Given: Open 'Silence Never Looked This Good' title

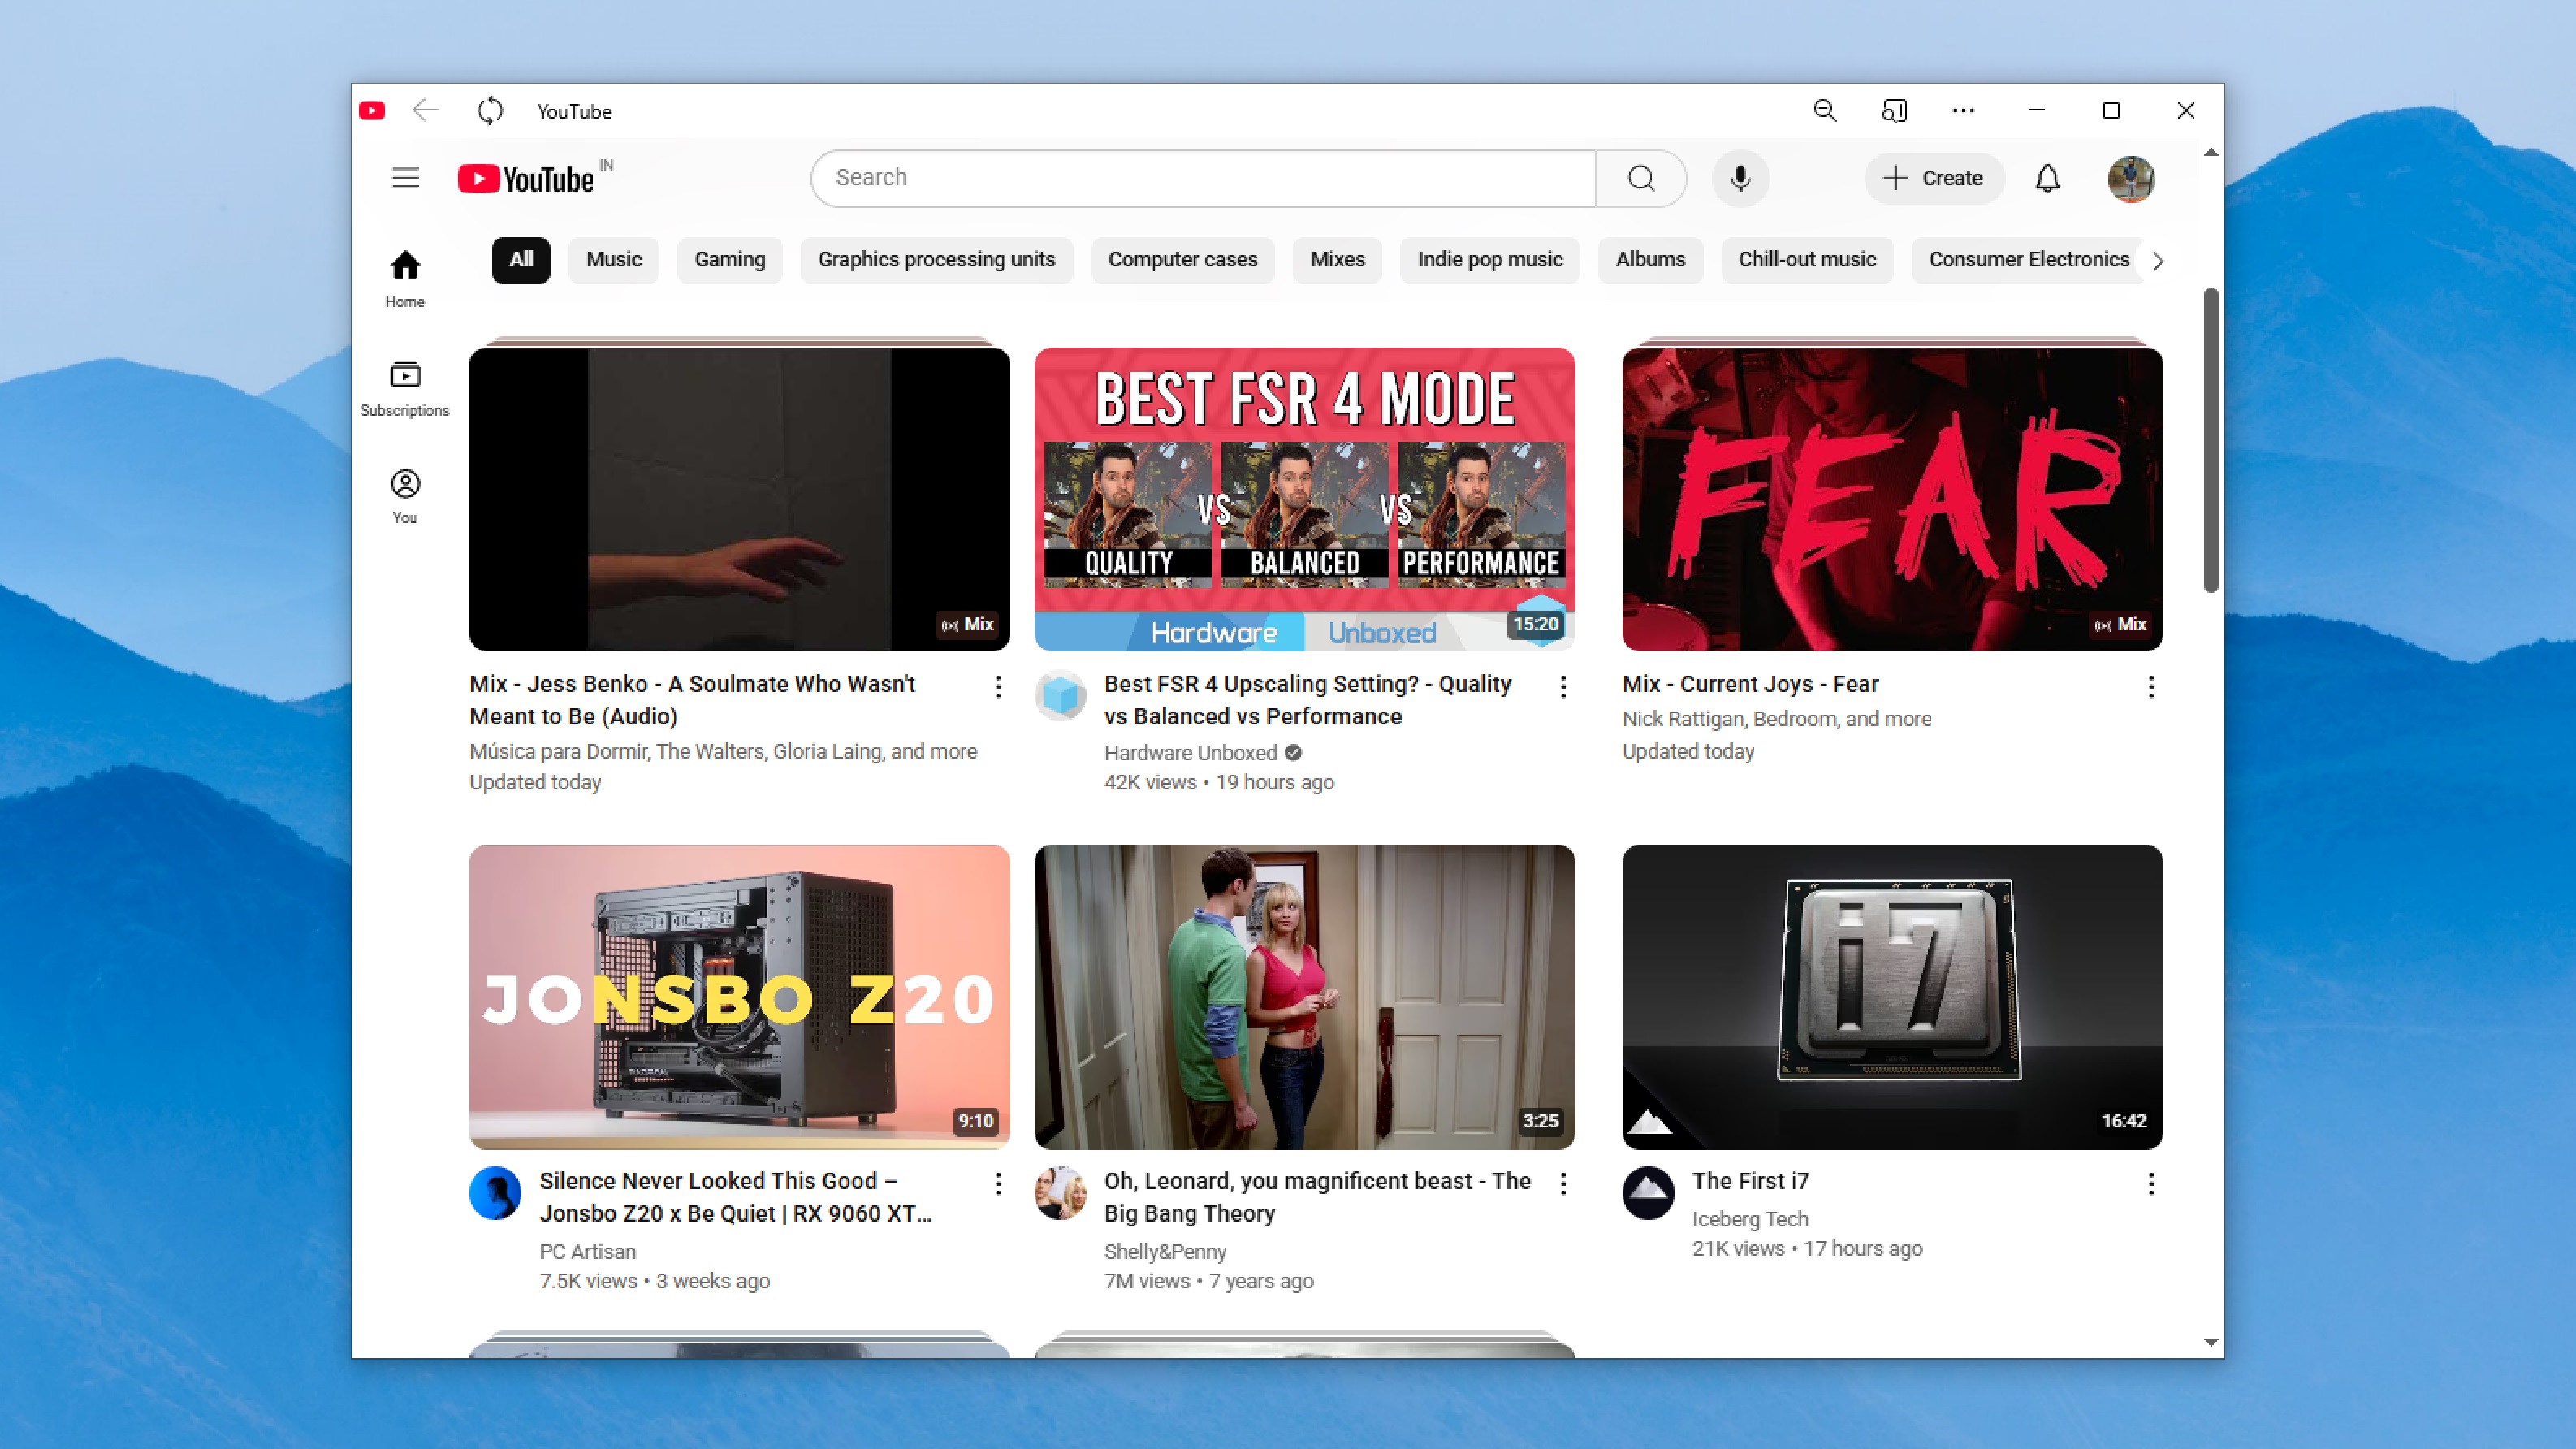Looking at the screenshot, I should (x=736, y=1197).
